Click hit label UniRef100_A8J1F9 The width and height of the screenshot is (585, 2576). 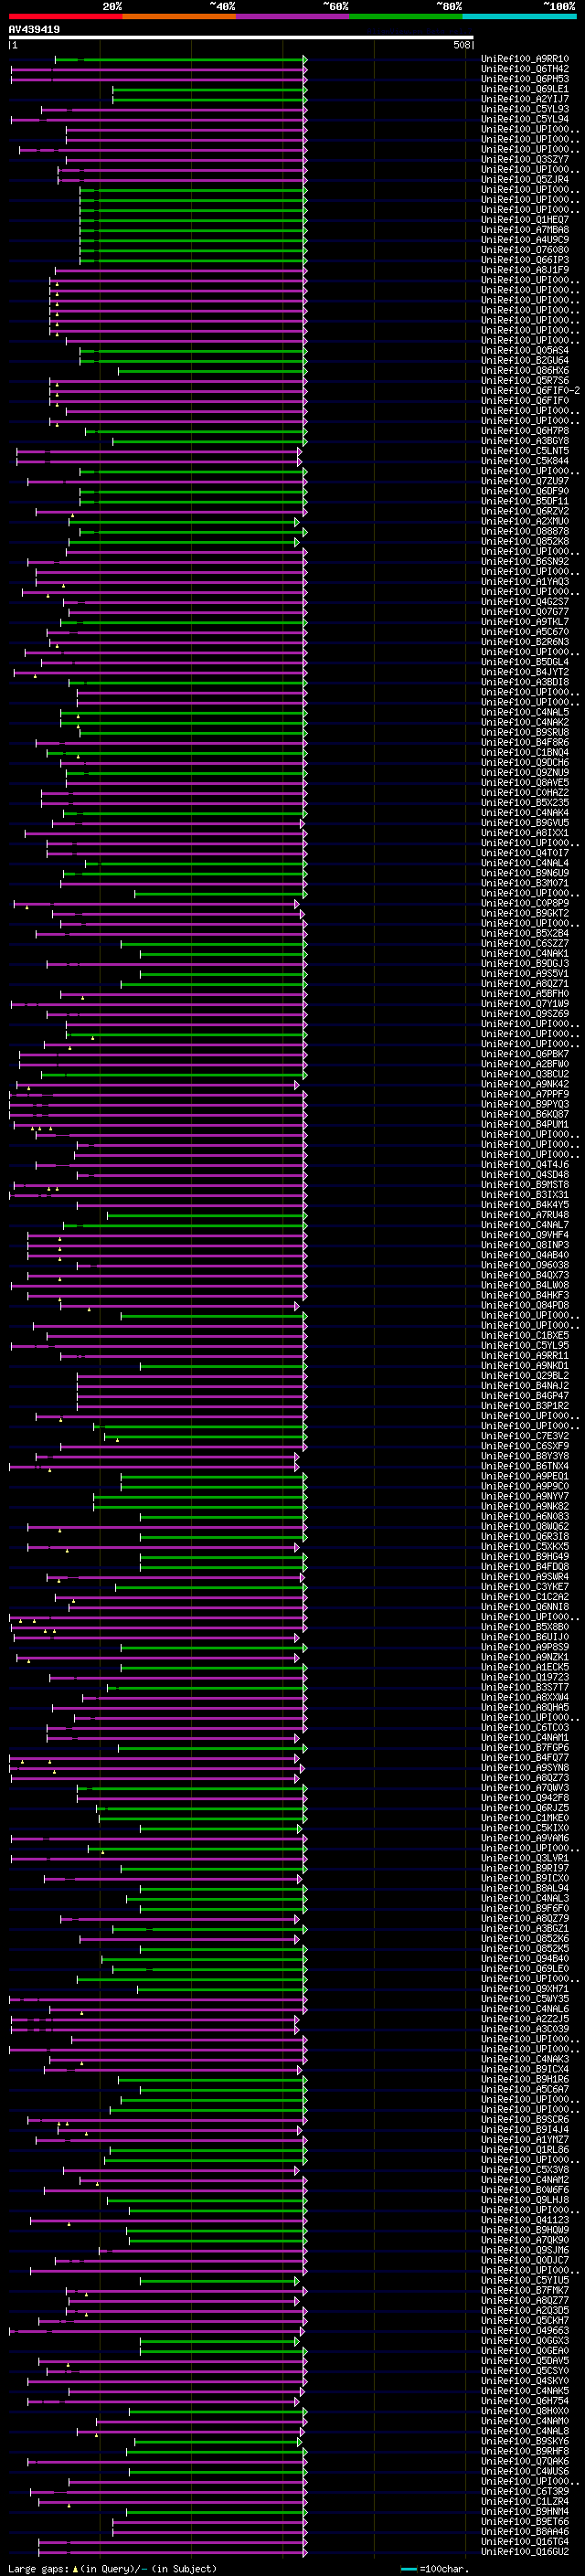525,270
